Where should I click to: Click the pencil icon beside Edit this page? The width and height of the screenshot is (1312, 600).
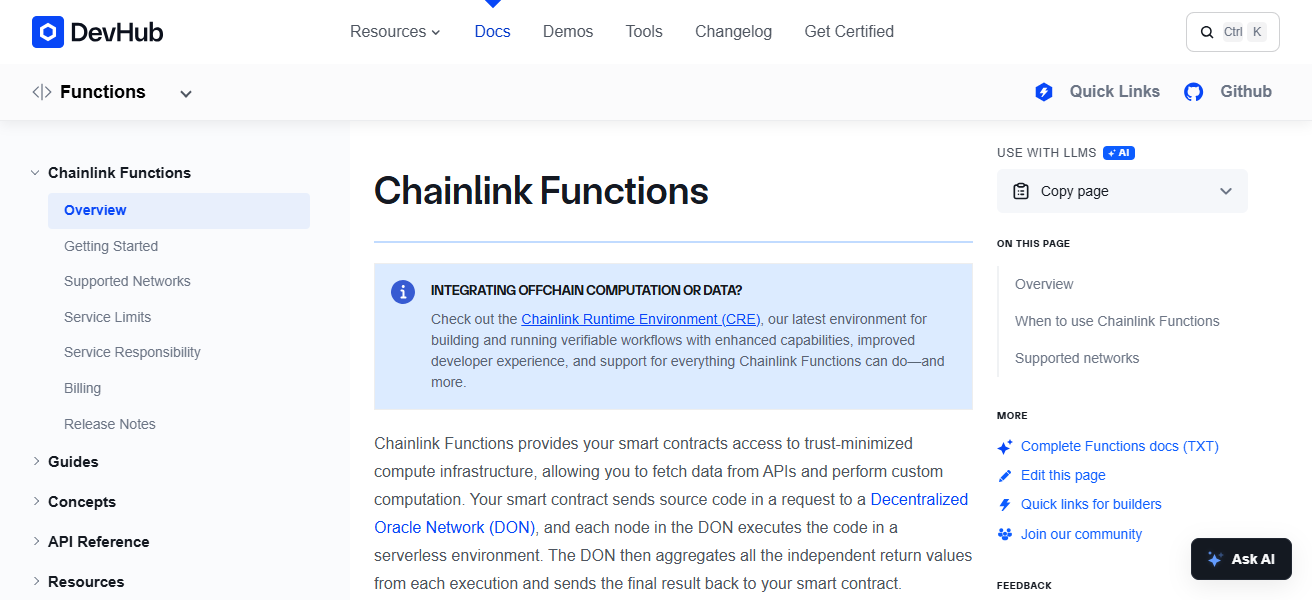click(1004, 475)
